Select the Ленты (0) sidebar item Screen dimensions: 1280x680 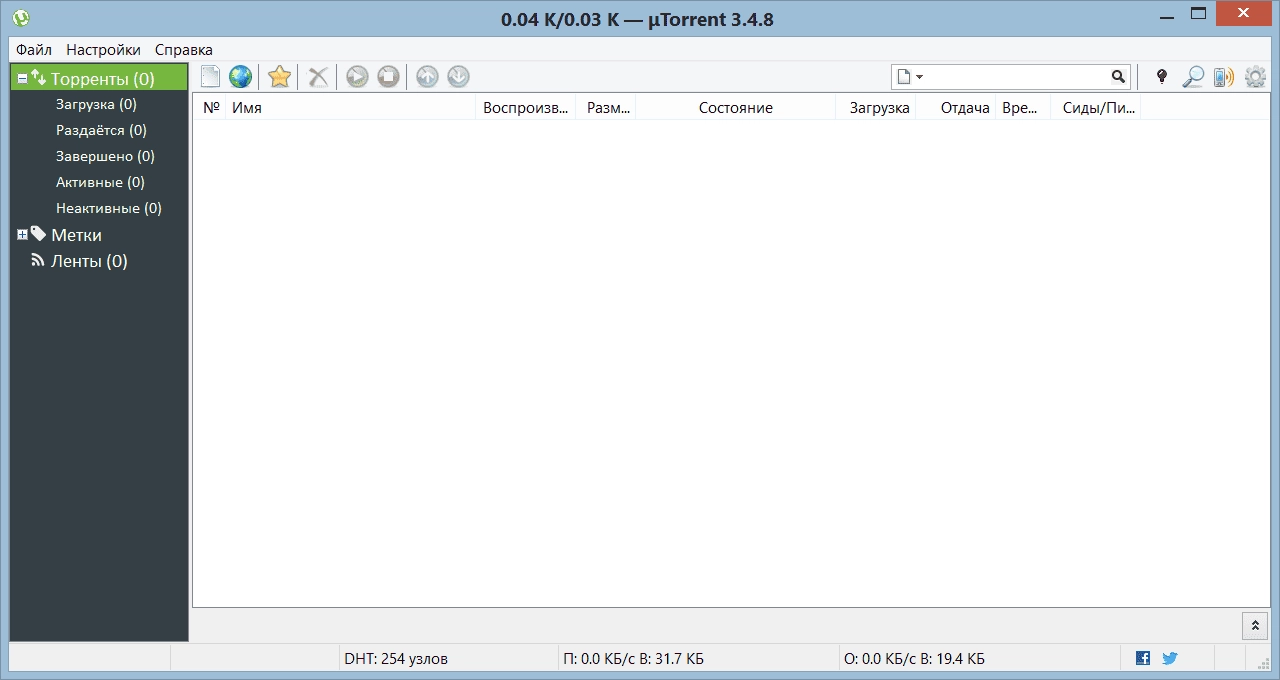point(89,261)
